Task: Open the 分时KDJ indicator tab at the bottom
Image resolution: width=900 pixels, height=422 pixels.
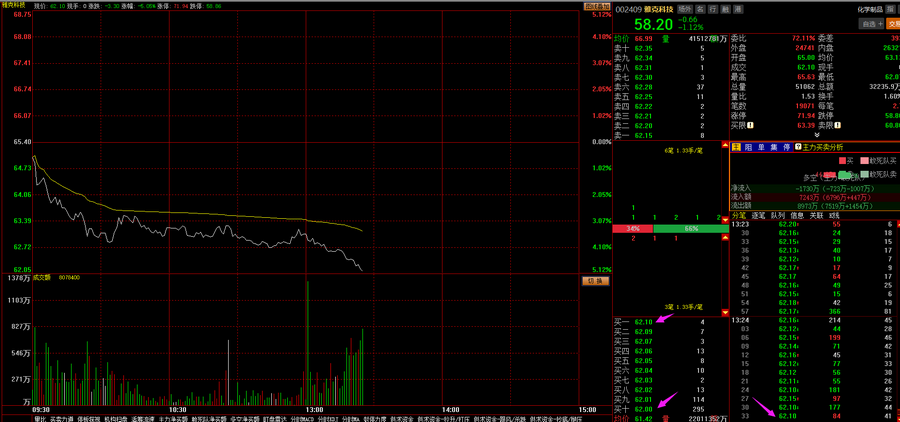Action: click(x=328, y=419)
